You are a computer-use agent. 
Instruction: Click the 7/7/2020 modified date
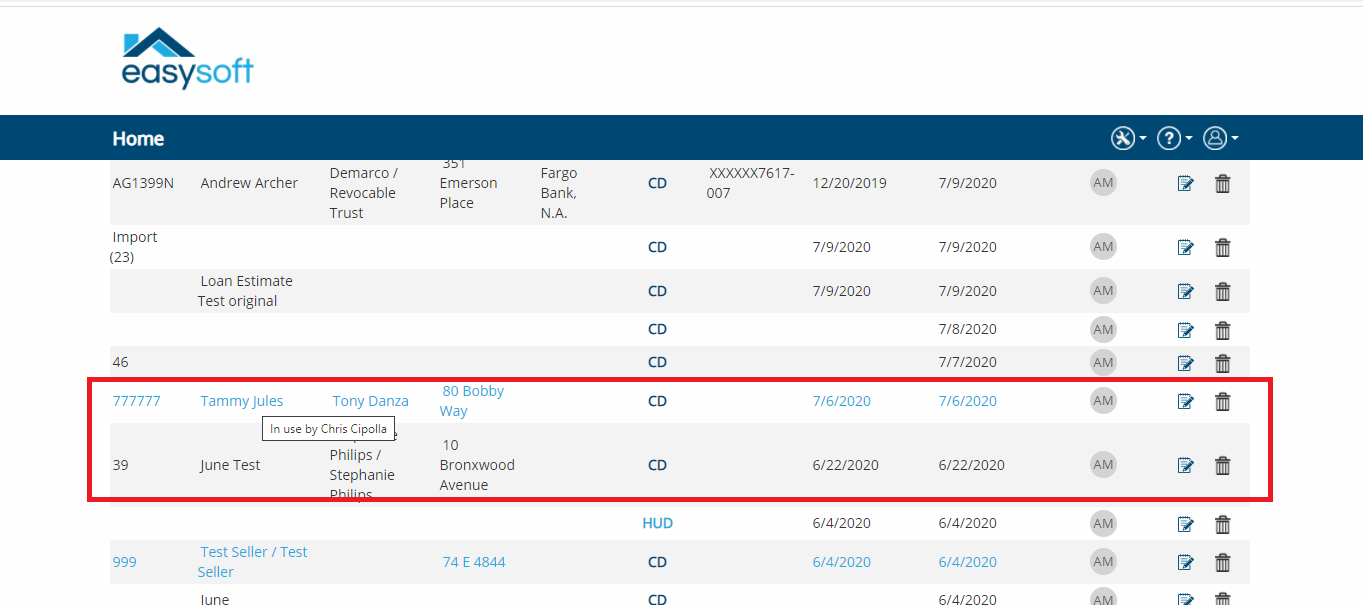pyautogui.click(x=967, y=362)
